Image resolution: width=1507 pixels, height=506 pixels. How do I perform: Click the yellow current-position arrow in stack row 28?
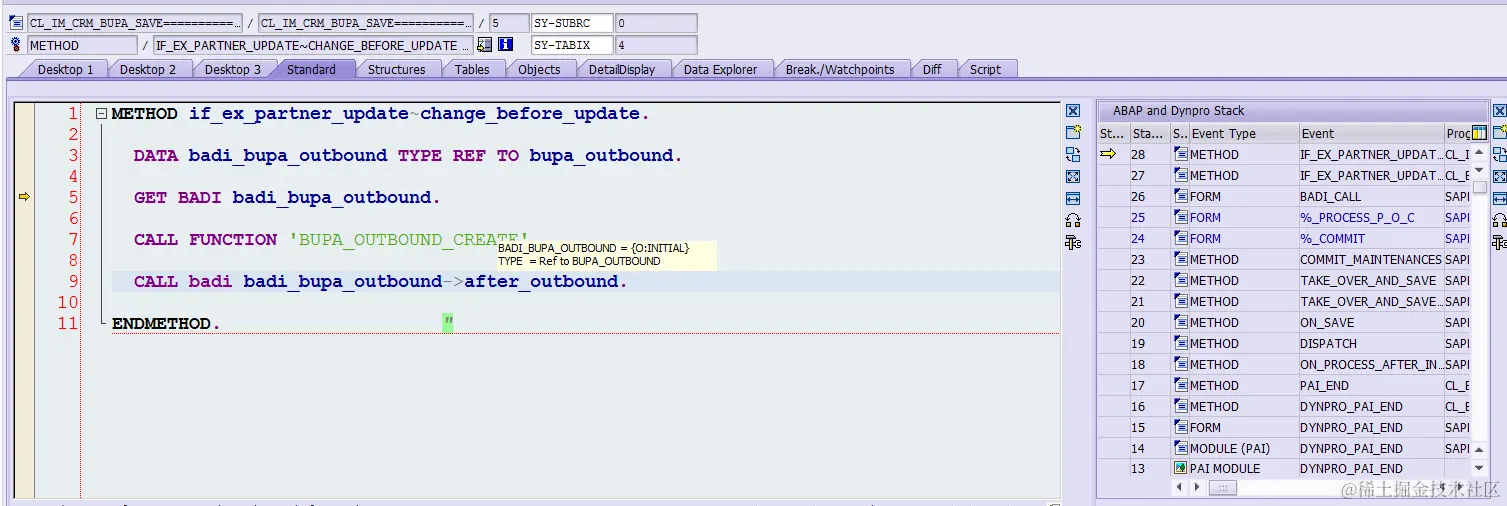[x=1108, y=154]
